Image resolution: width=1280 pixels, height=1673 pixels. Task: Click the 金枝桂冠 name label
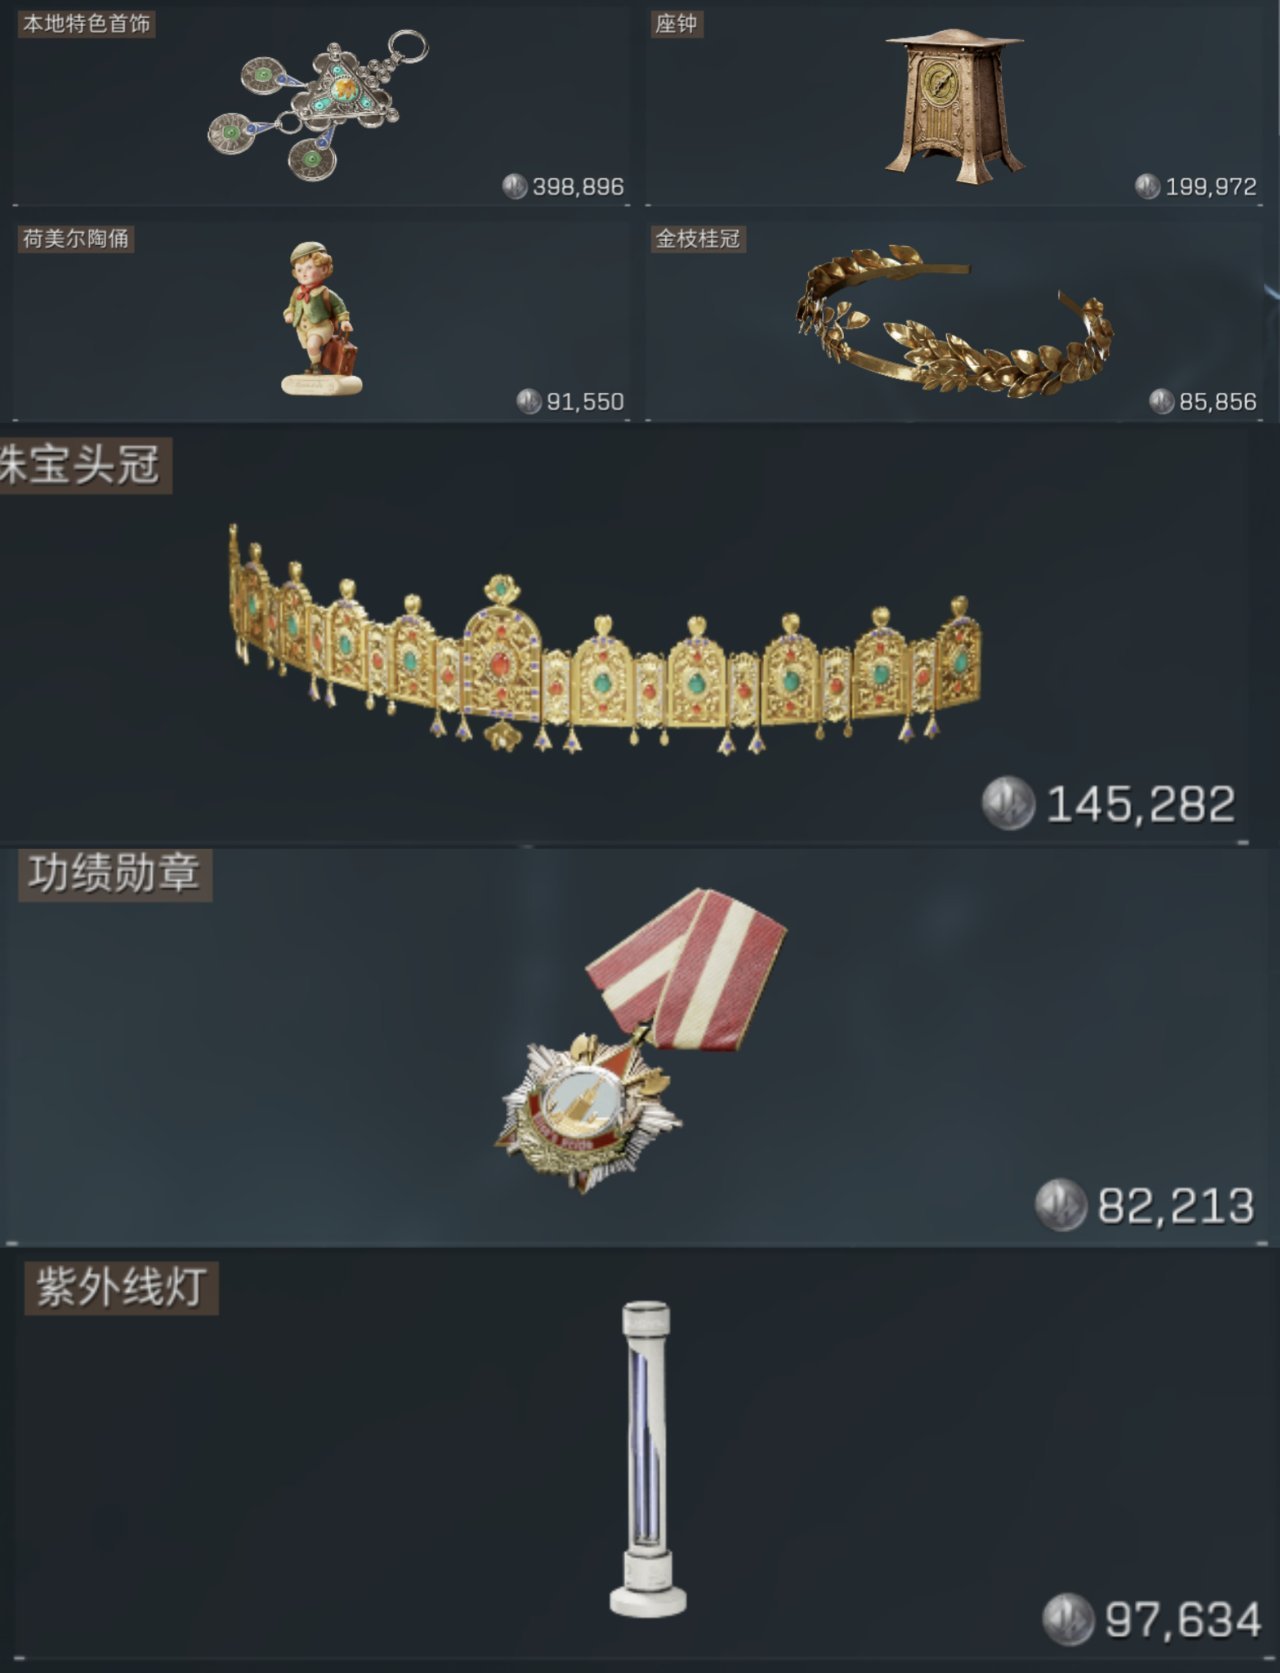click(697, 238)
